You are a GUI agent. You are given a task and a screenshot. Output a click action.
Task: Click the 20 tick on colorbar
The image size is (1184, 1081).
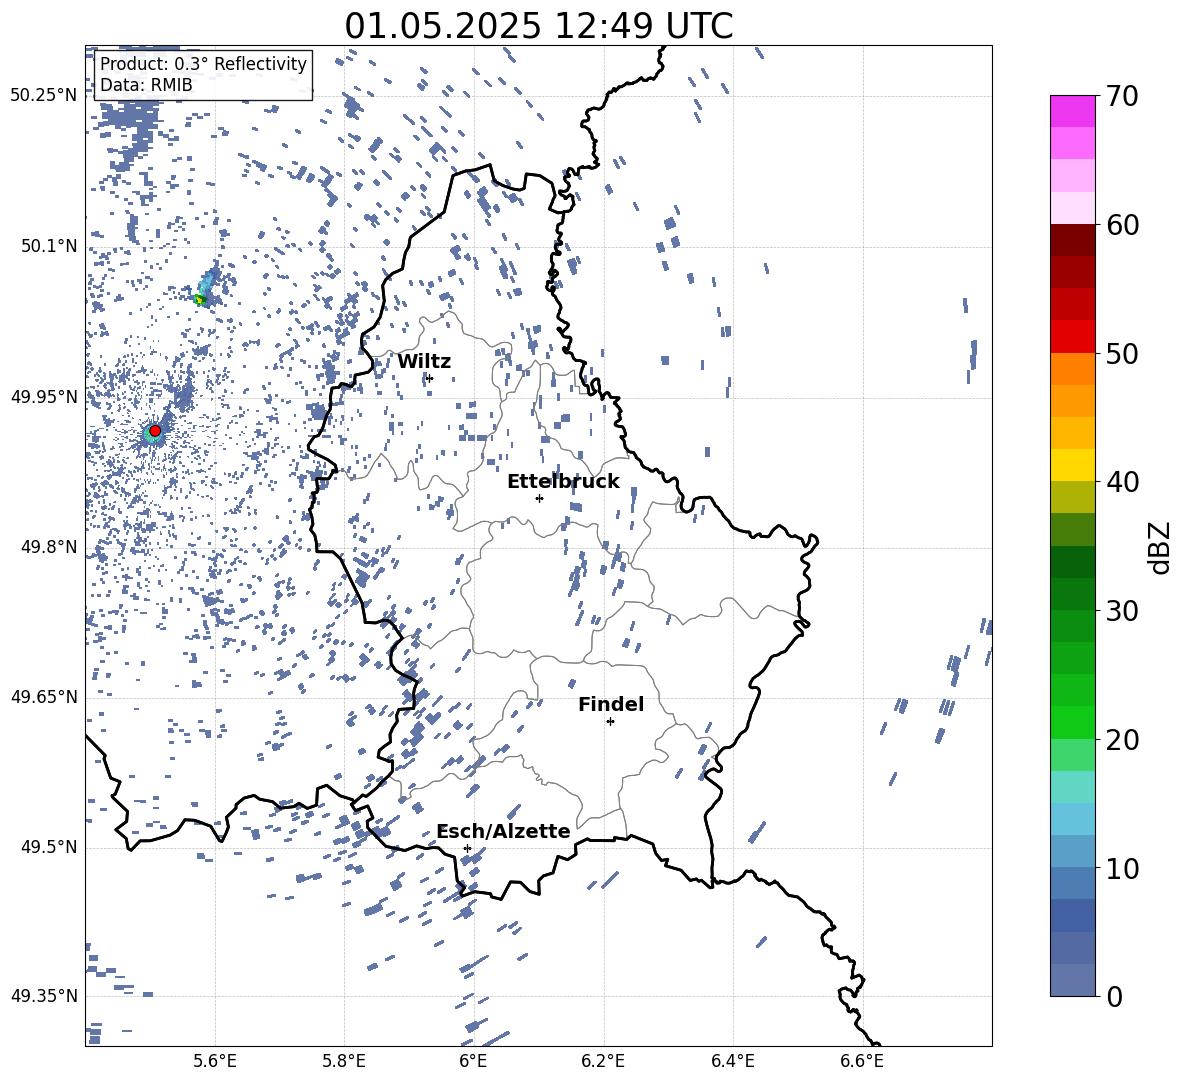coord(1121,740)
